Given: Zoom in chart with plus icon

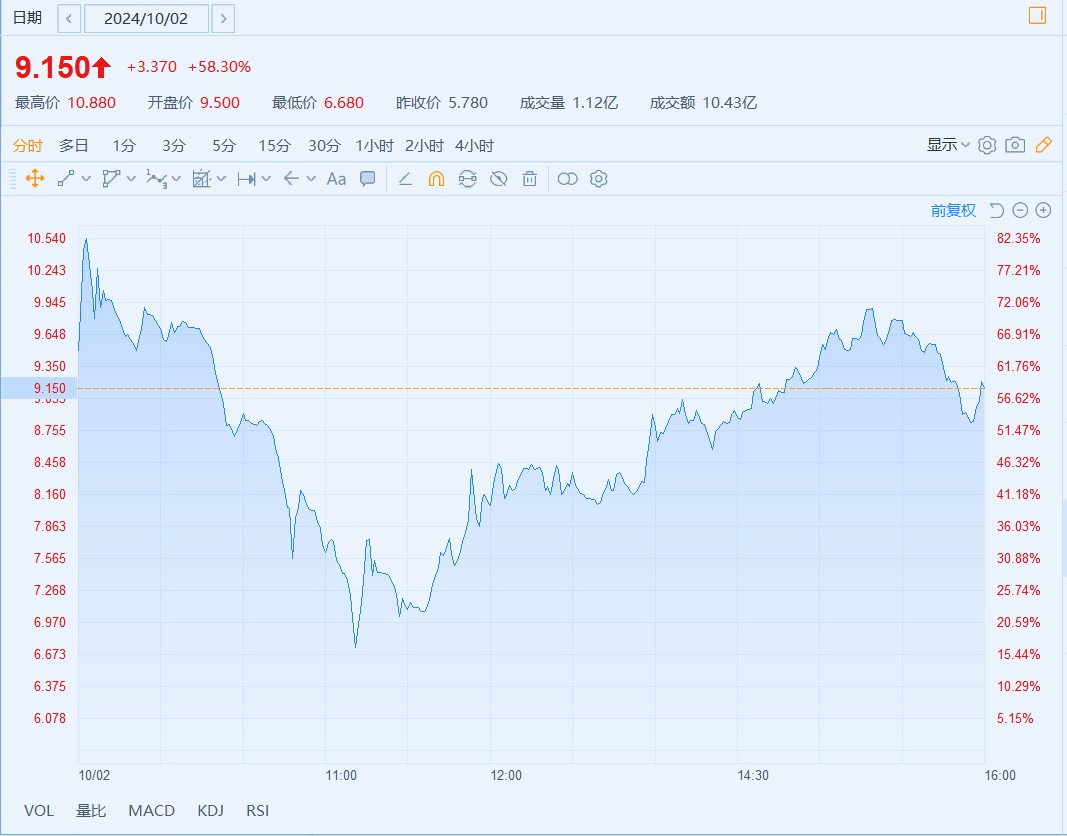Looking at the screenshot, I should 1043,210.
